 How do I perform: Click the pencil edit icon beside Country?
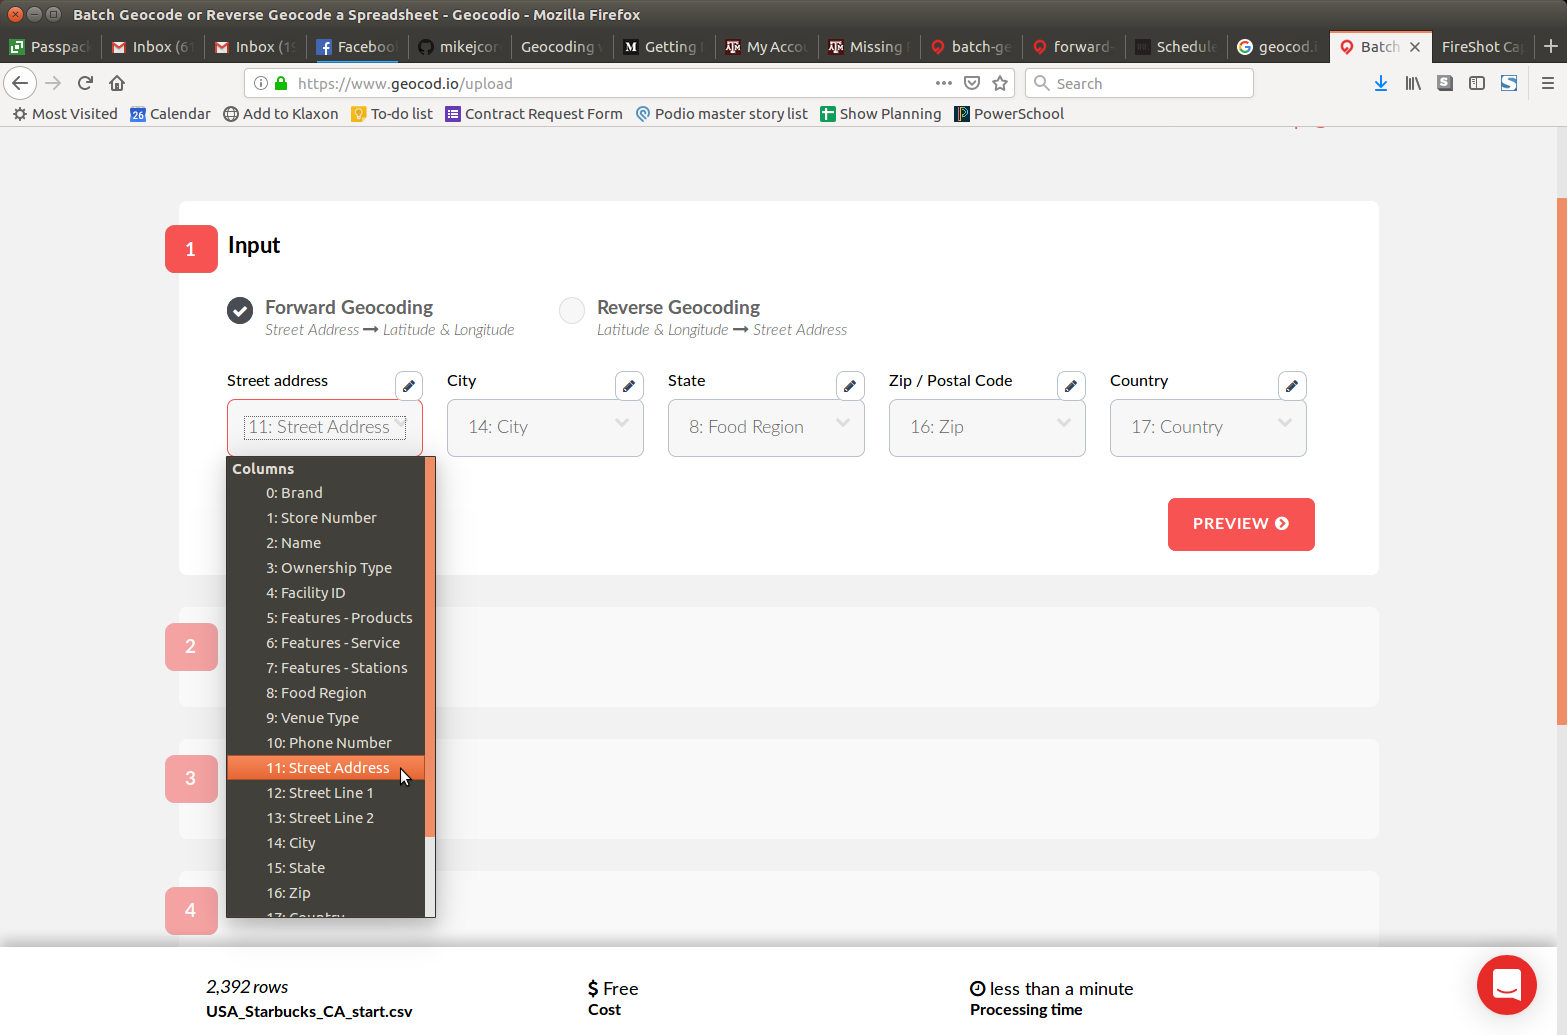[1292, 386]
